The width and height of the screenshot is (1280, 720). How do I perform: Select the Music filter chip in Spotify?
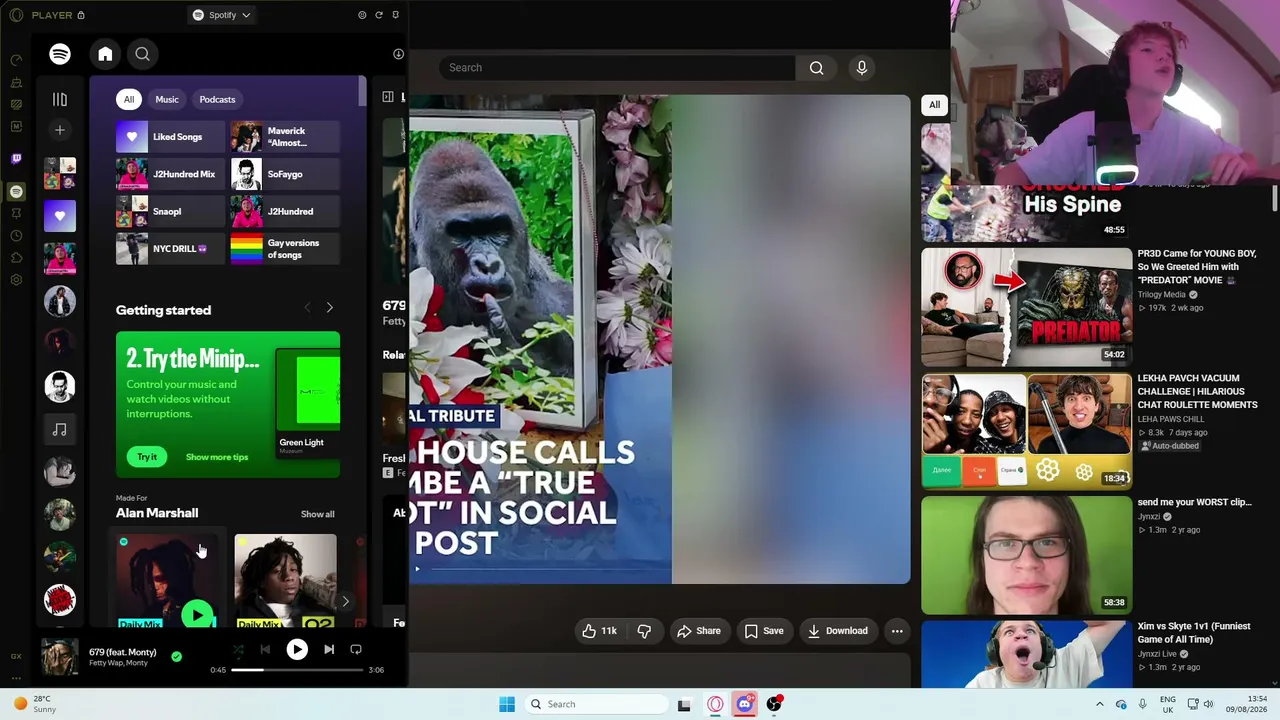pos(167,99)
